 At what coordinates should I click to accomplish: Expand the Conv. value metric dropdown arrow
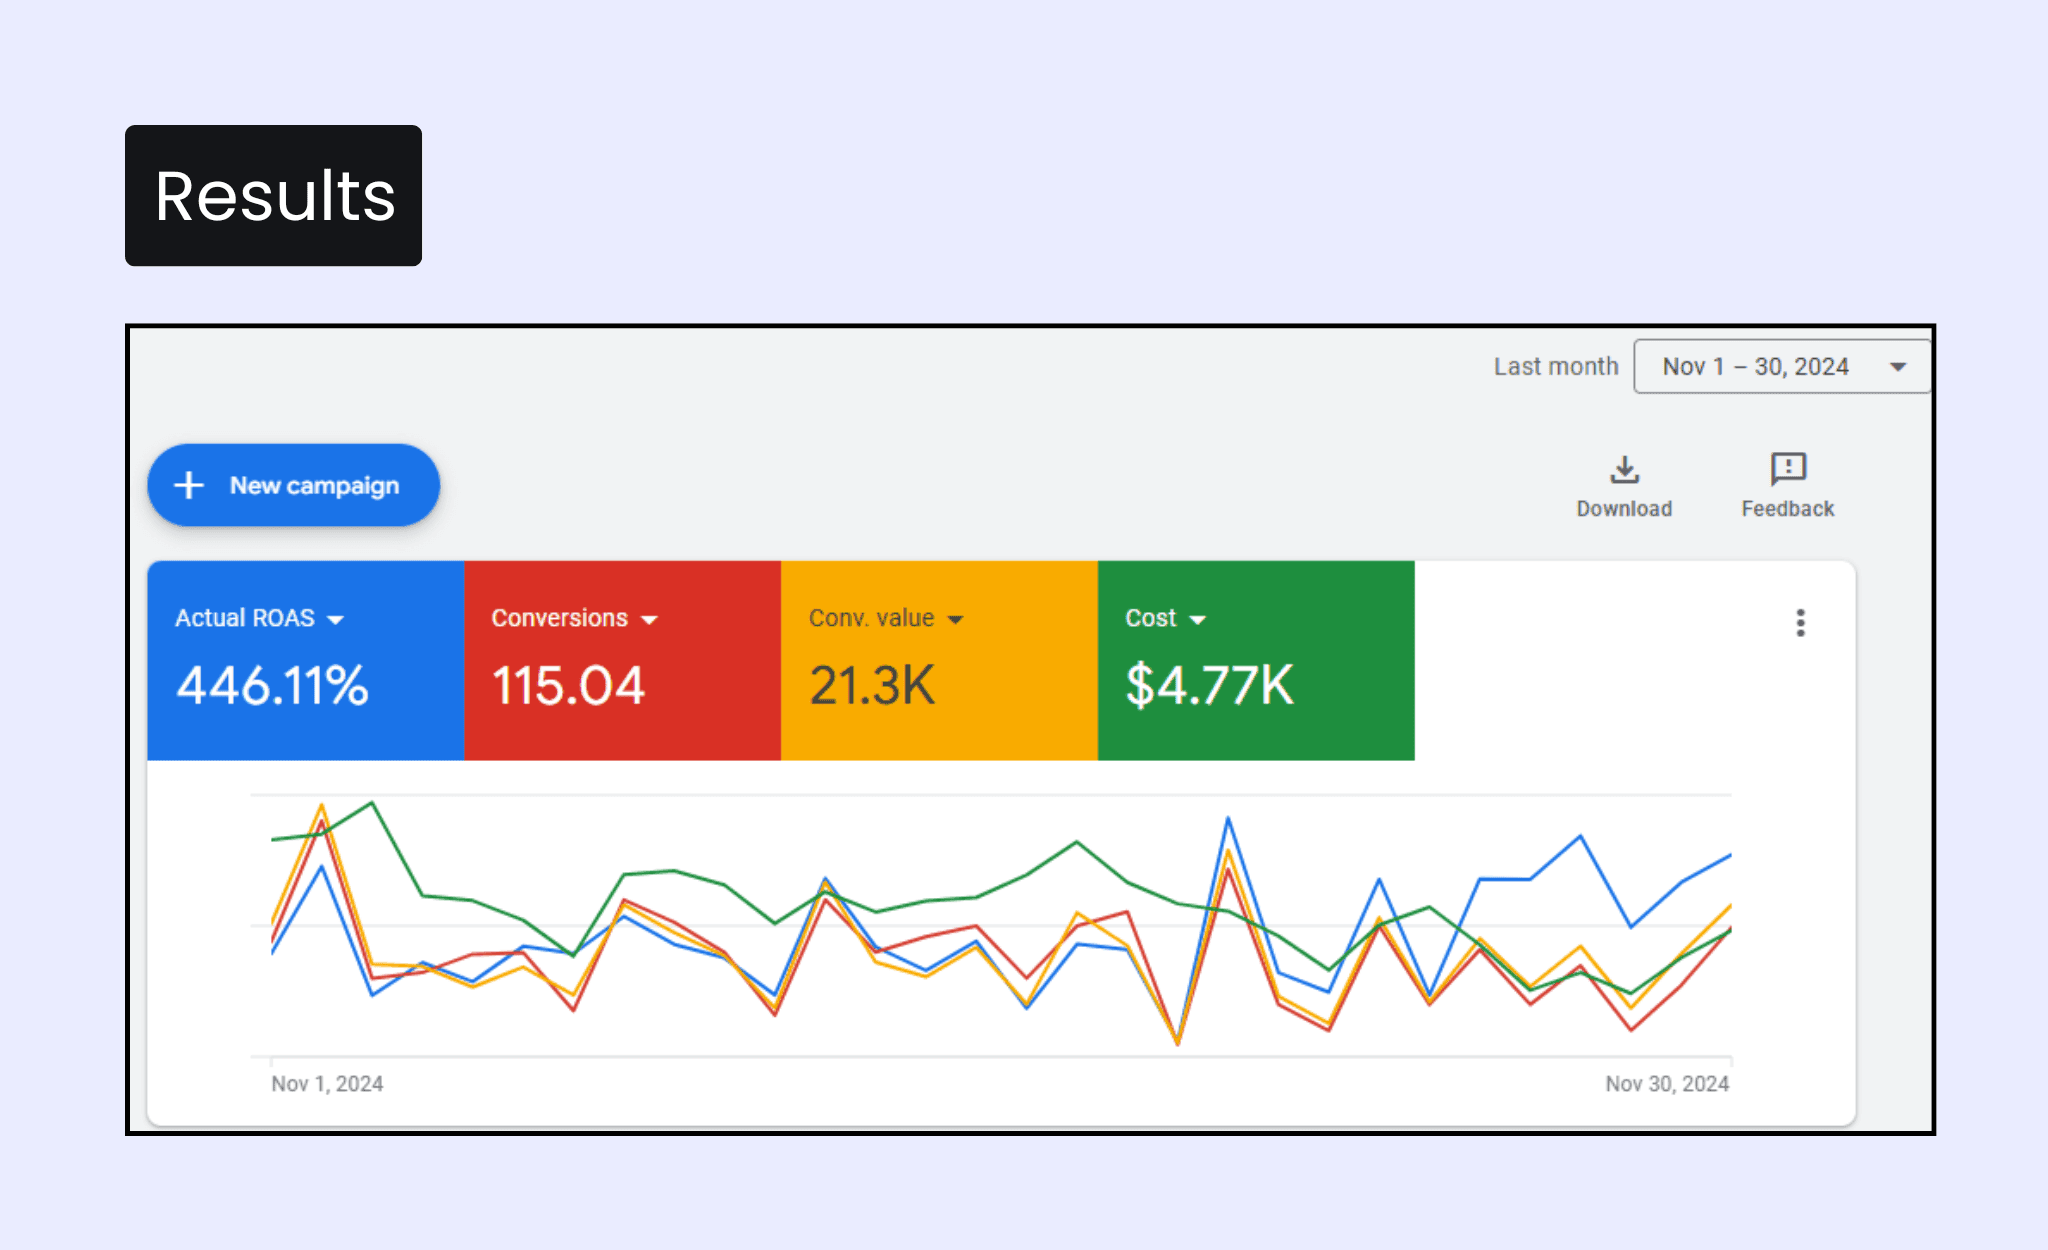[955, 620]
